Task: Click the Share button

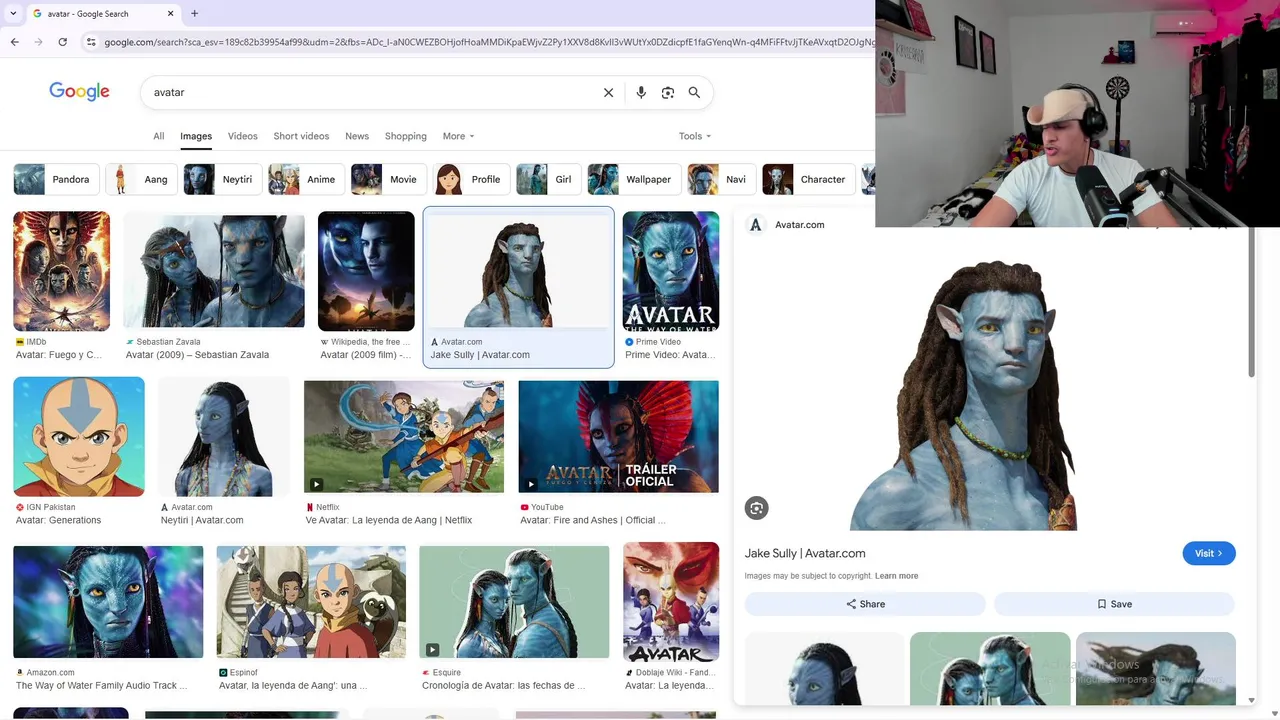Action: click(x=865, y=604)
